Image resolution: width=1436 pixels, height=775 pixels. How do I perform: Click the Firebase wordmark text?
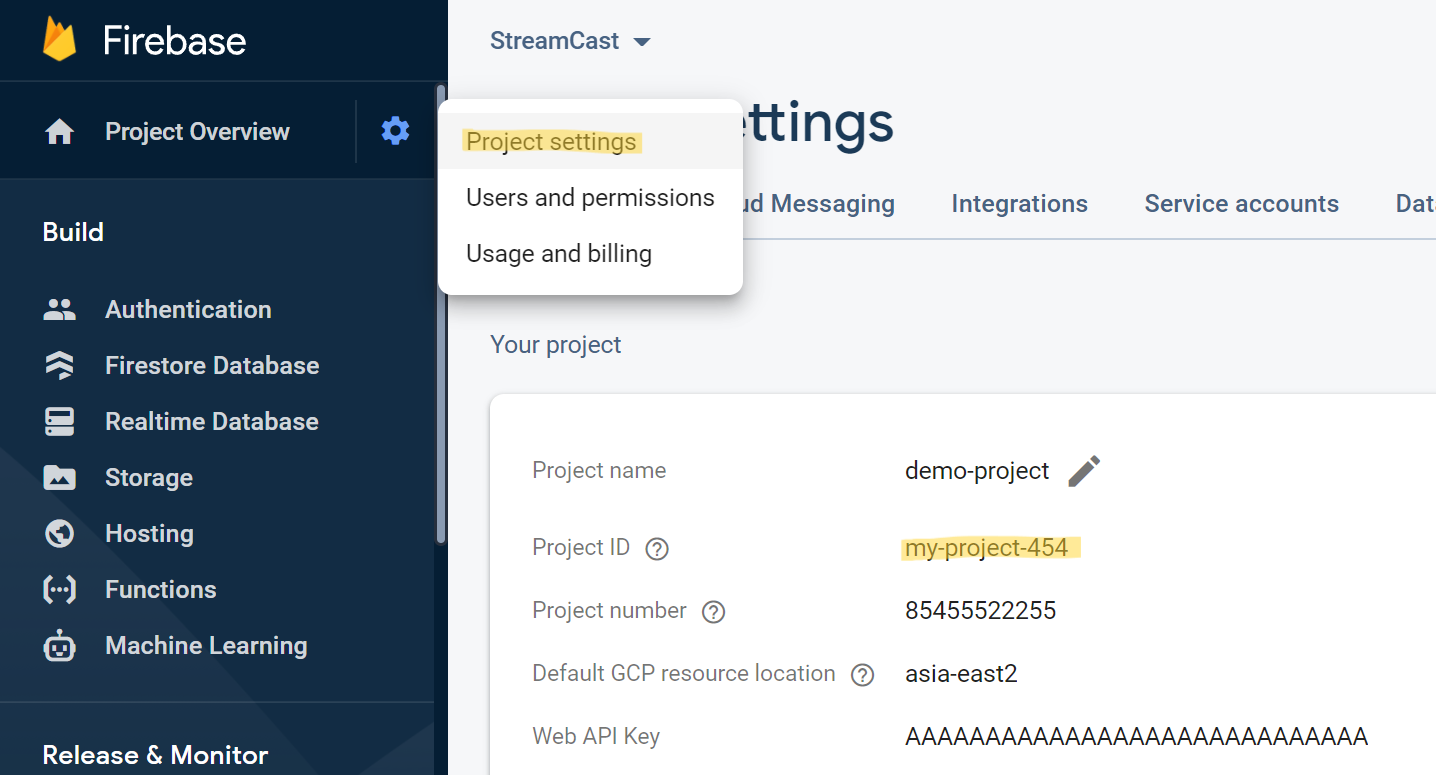coord(174,41)
